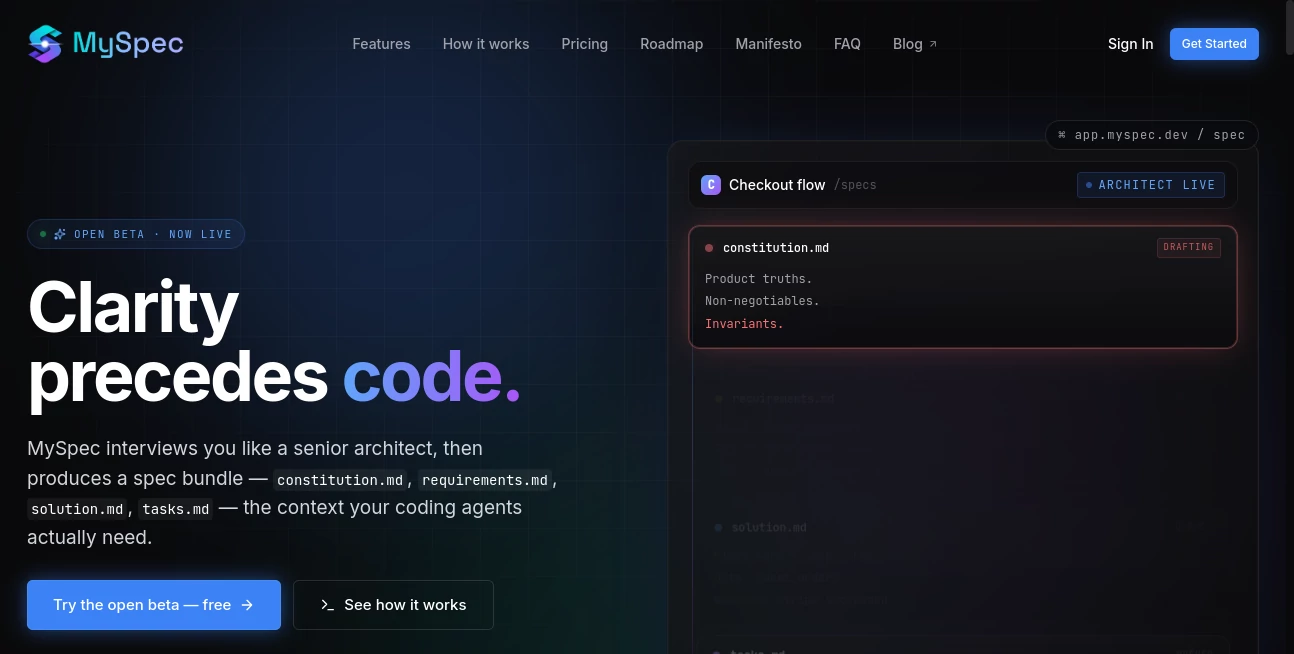Click the Drafting status tag
Screen dimensions: 1294x654
coord(1189,247)
